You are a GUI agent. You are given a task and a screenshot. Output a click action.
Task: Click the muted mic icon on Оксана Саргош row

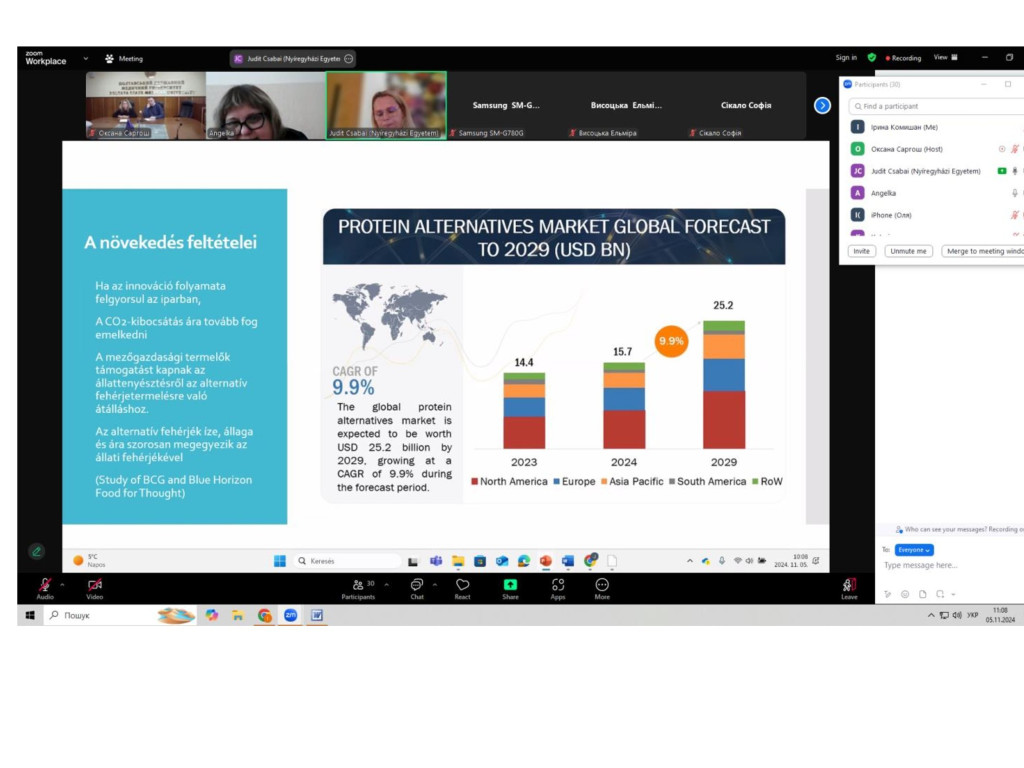pyautogui.click(x=1015, y=149)
